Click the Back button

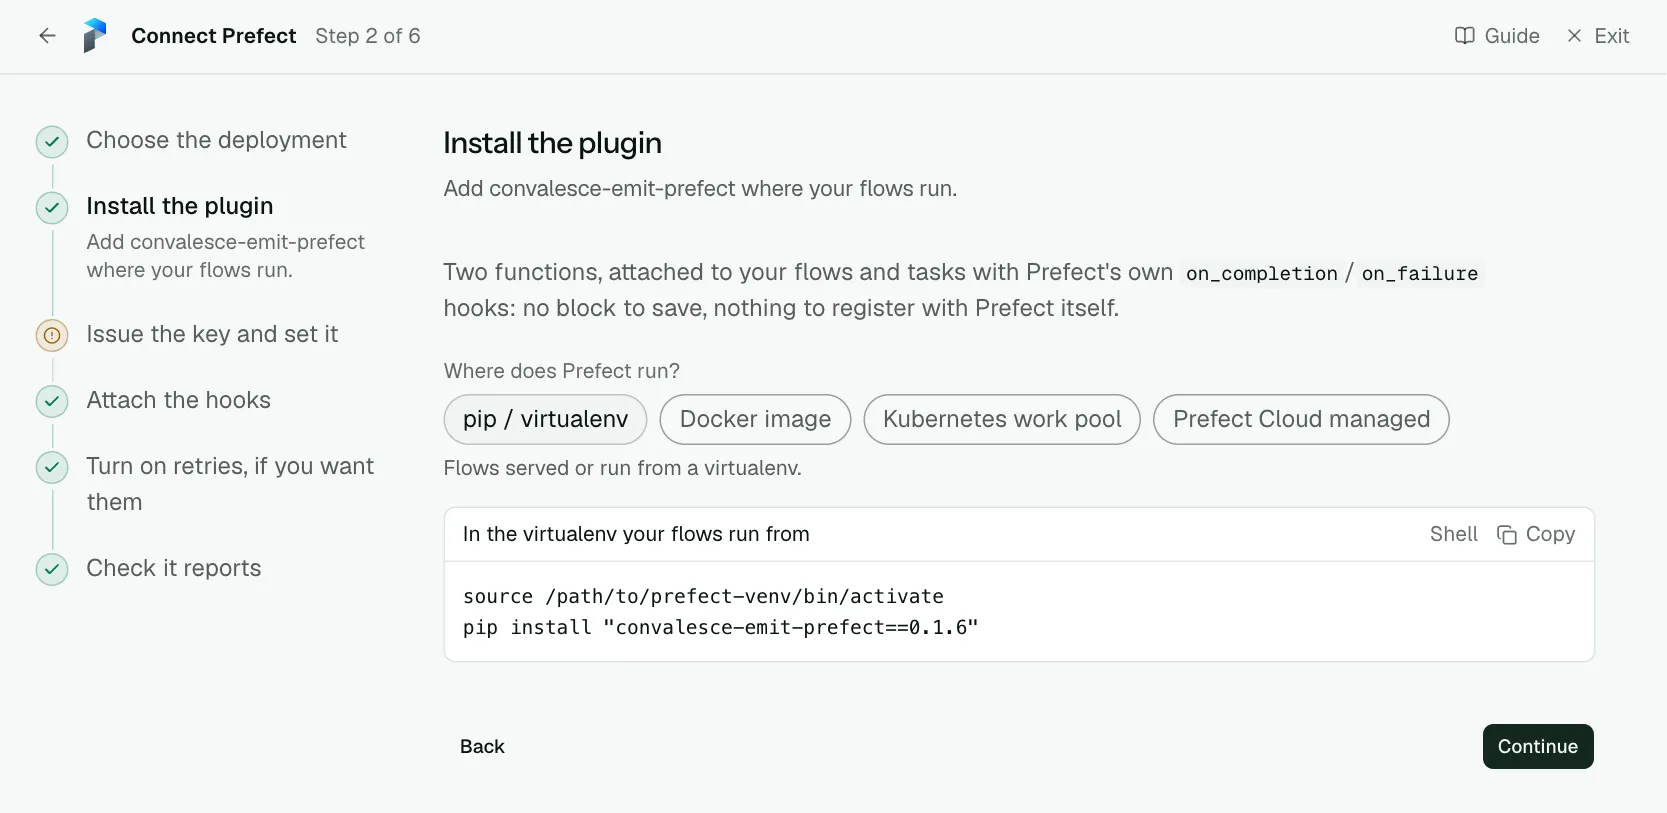coord(482,747)
